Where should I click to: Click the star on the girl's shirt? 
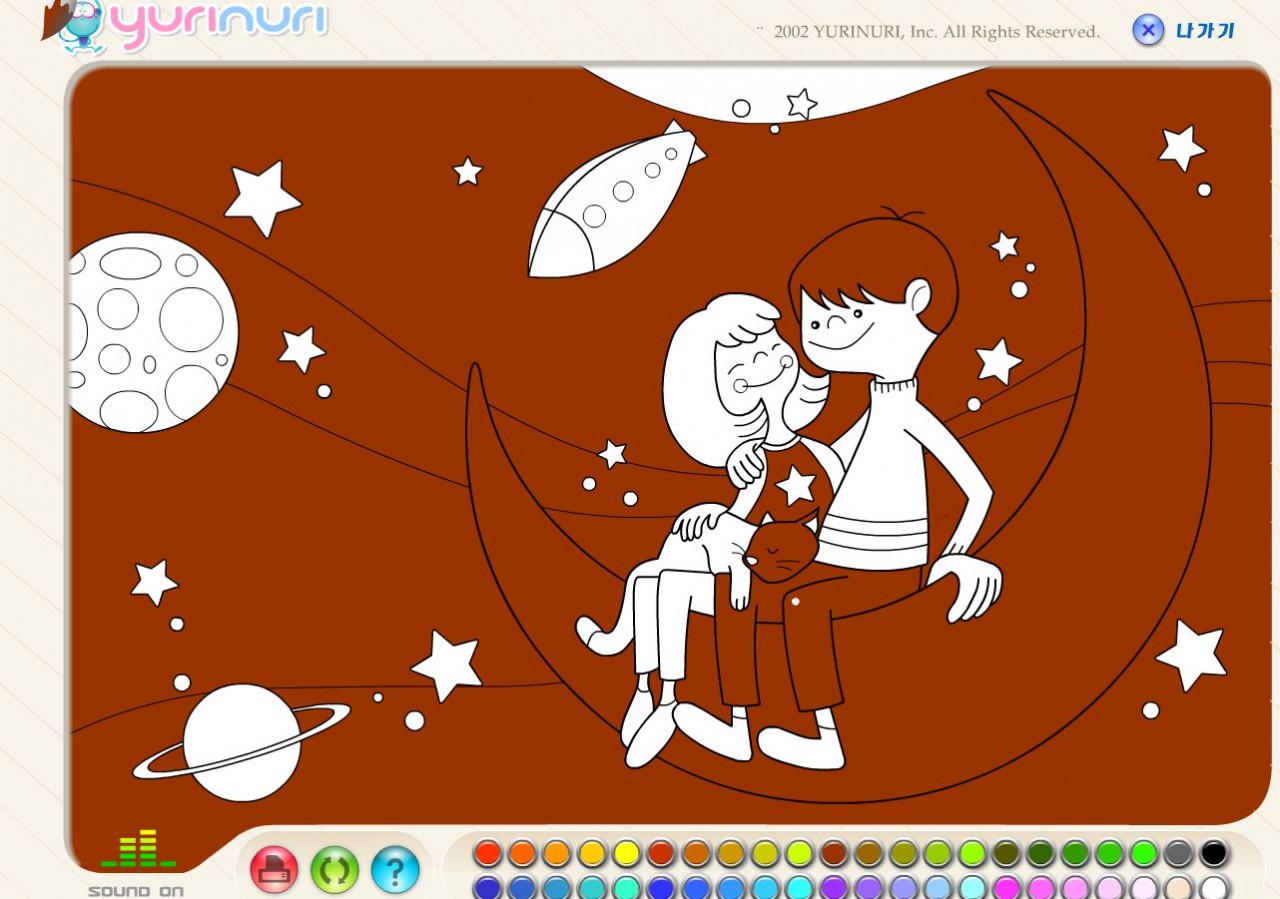click(x=796, y=486)
